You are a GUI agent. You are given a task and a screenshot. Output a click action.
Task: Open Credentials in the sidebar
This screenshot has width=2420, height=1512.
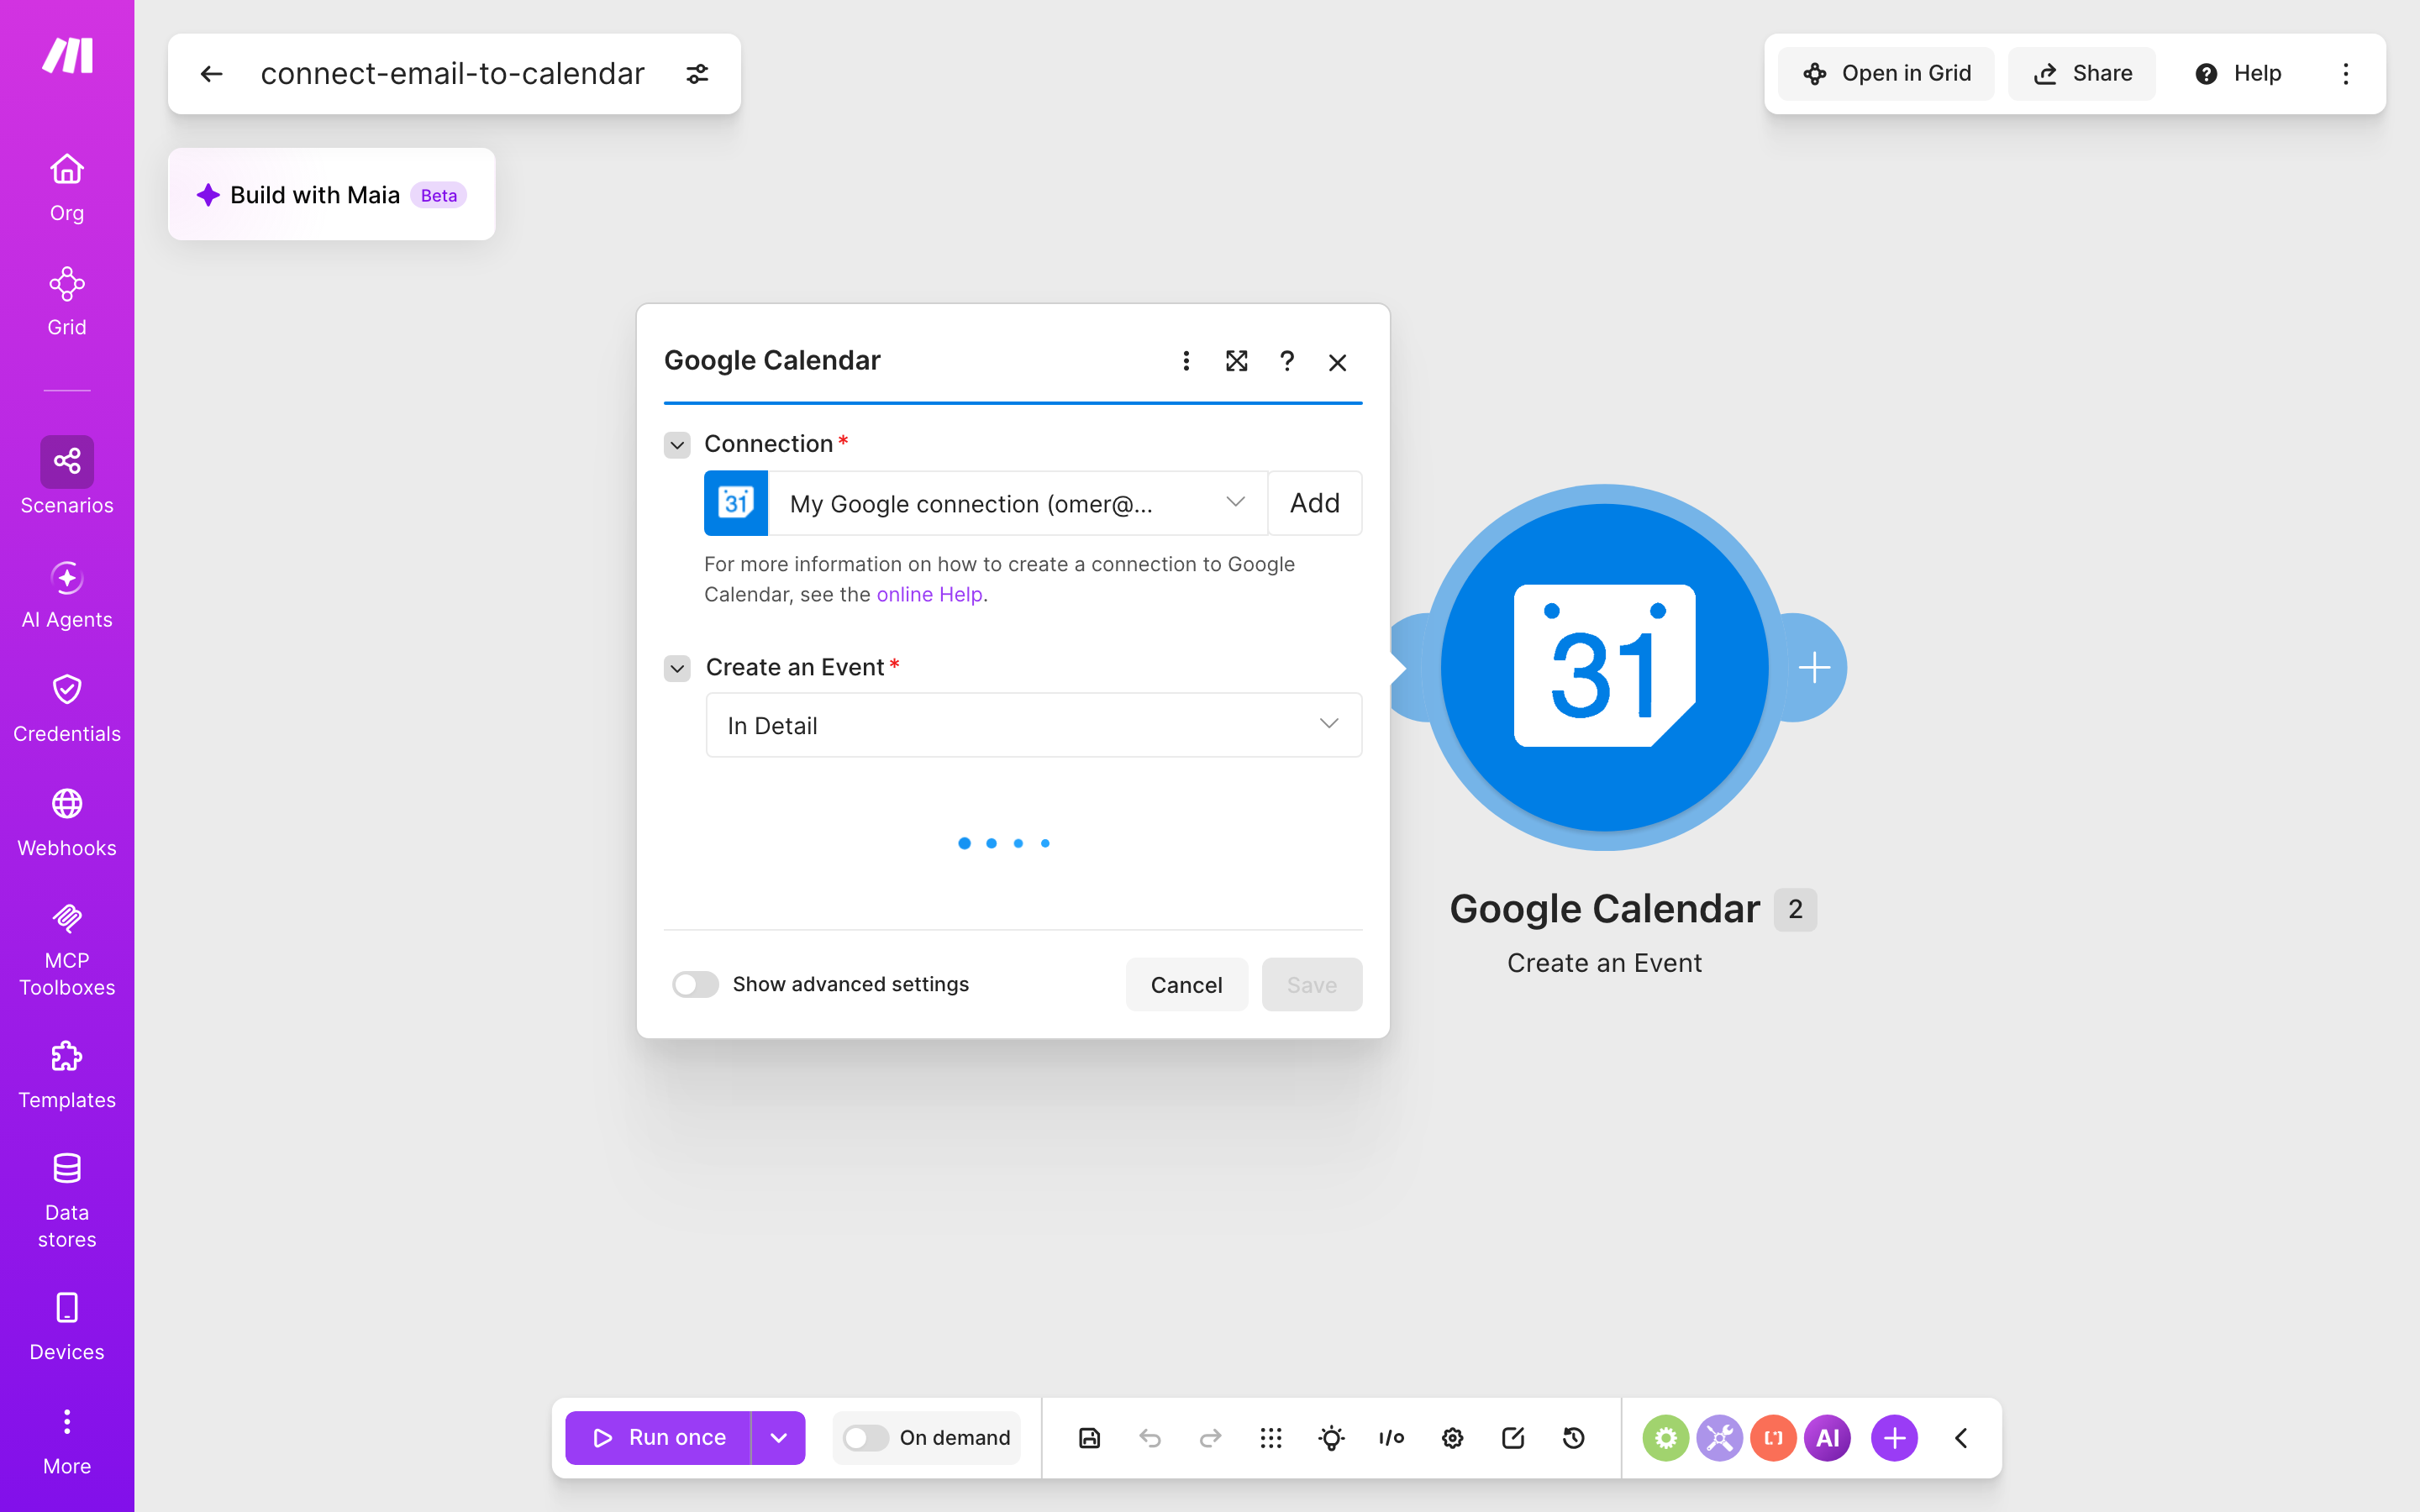tap(67, 708)
